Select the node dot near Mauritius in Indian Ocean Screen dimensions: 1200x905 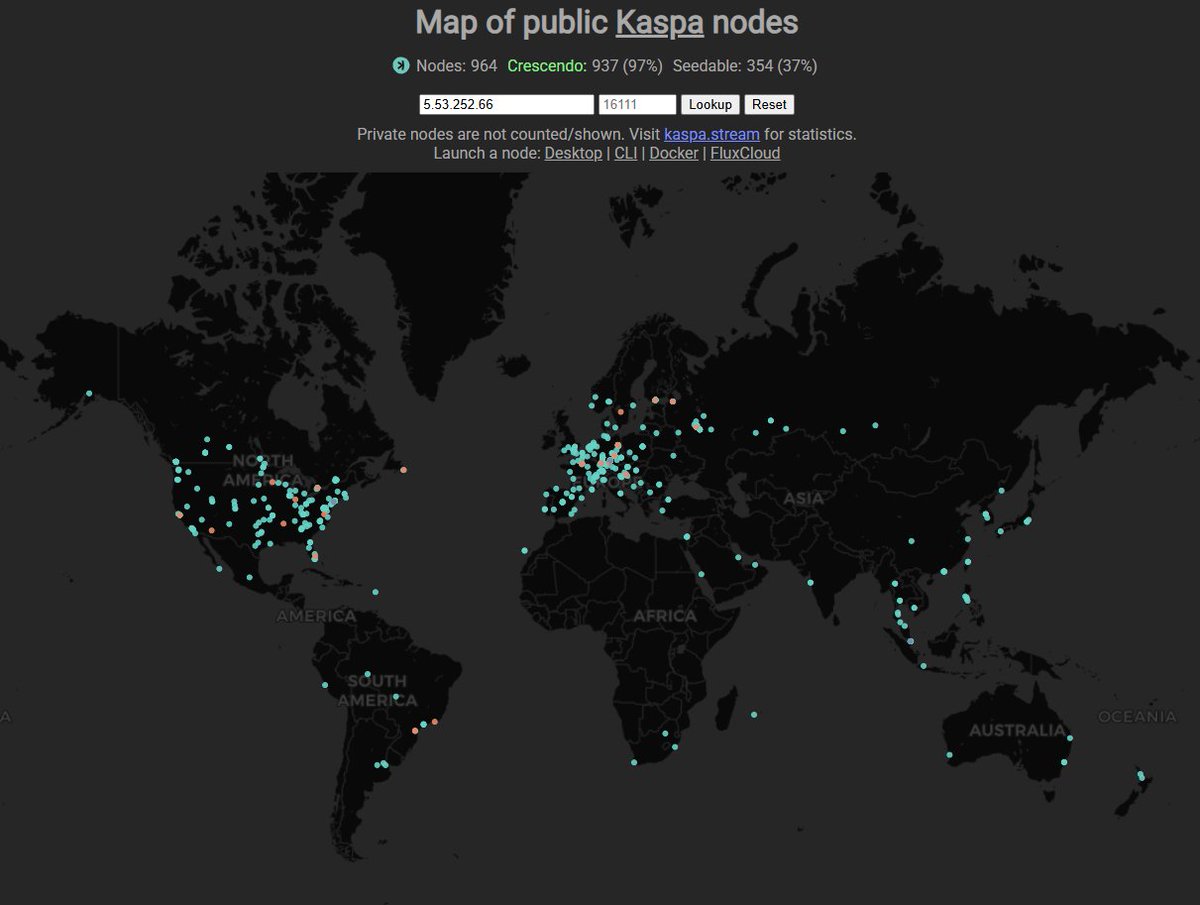click(754, 714)
